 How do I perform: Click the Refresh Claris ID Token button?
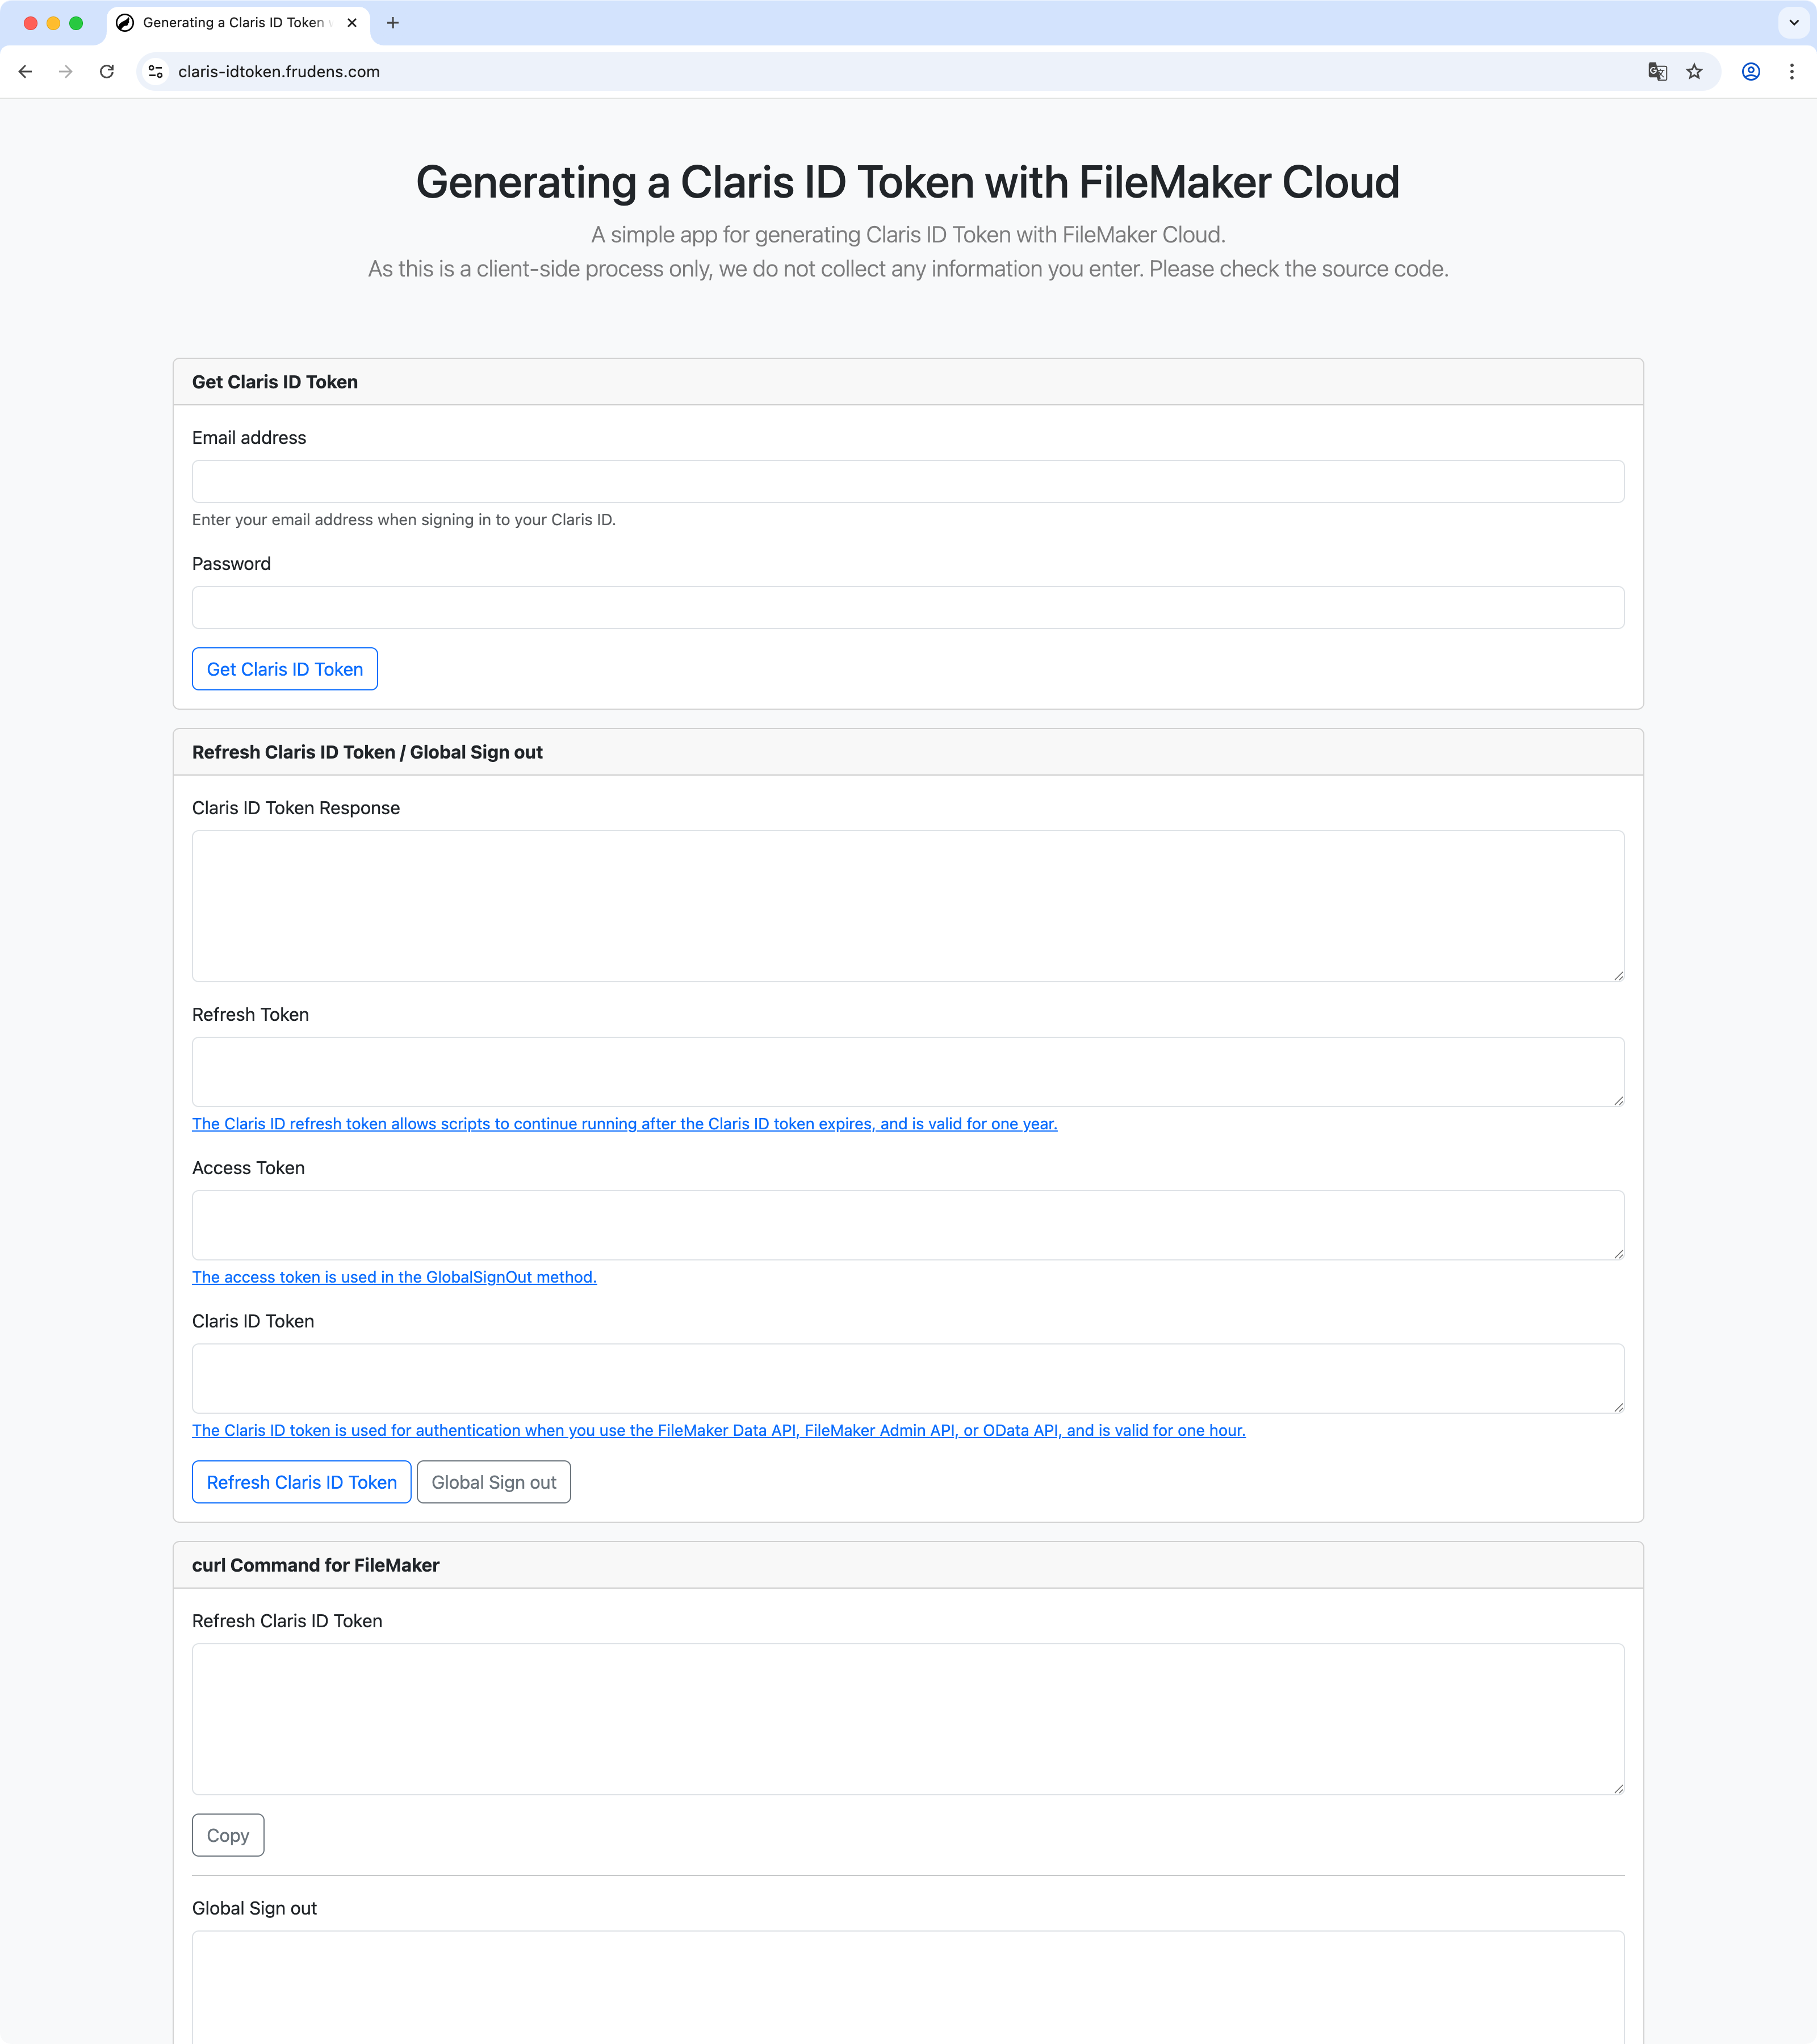click(x=302, y=1482)
